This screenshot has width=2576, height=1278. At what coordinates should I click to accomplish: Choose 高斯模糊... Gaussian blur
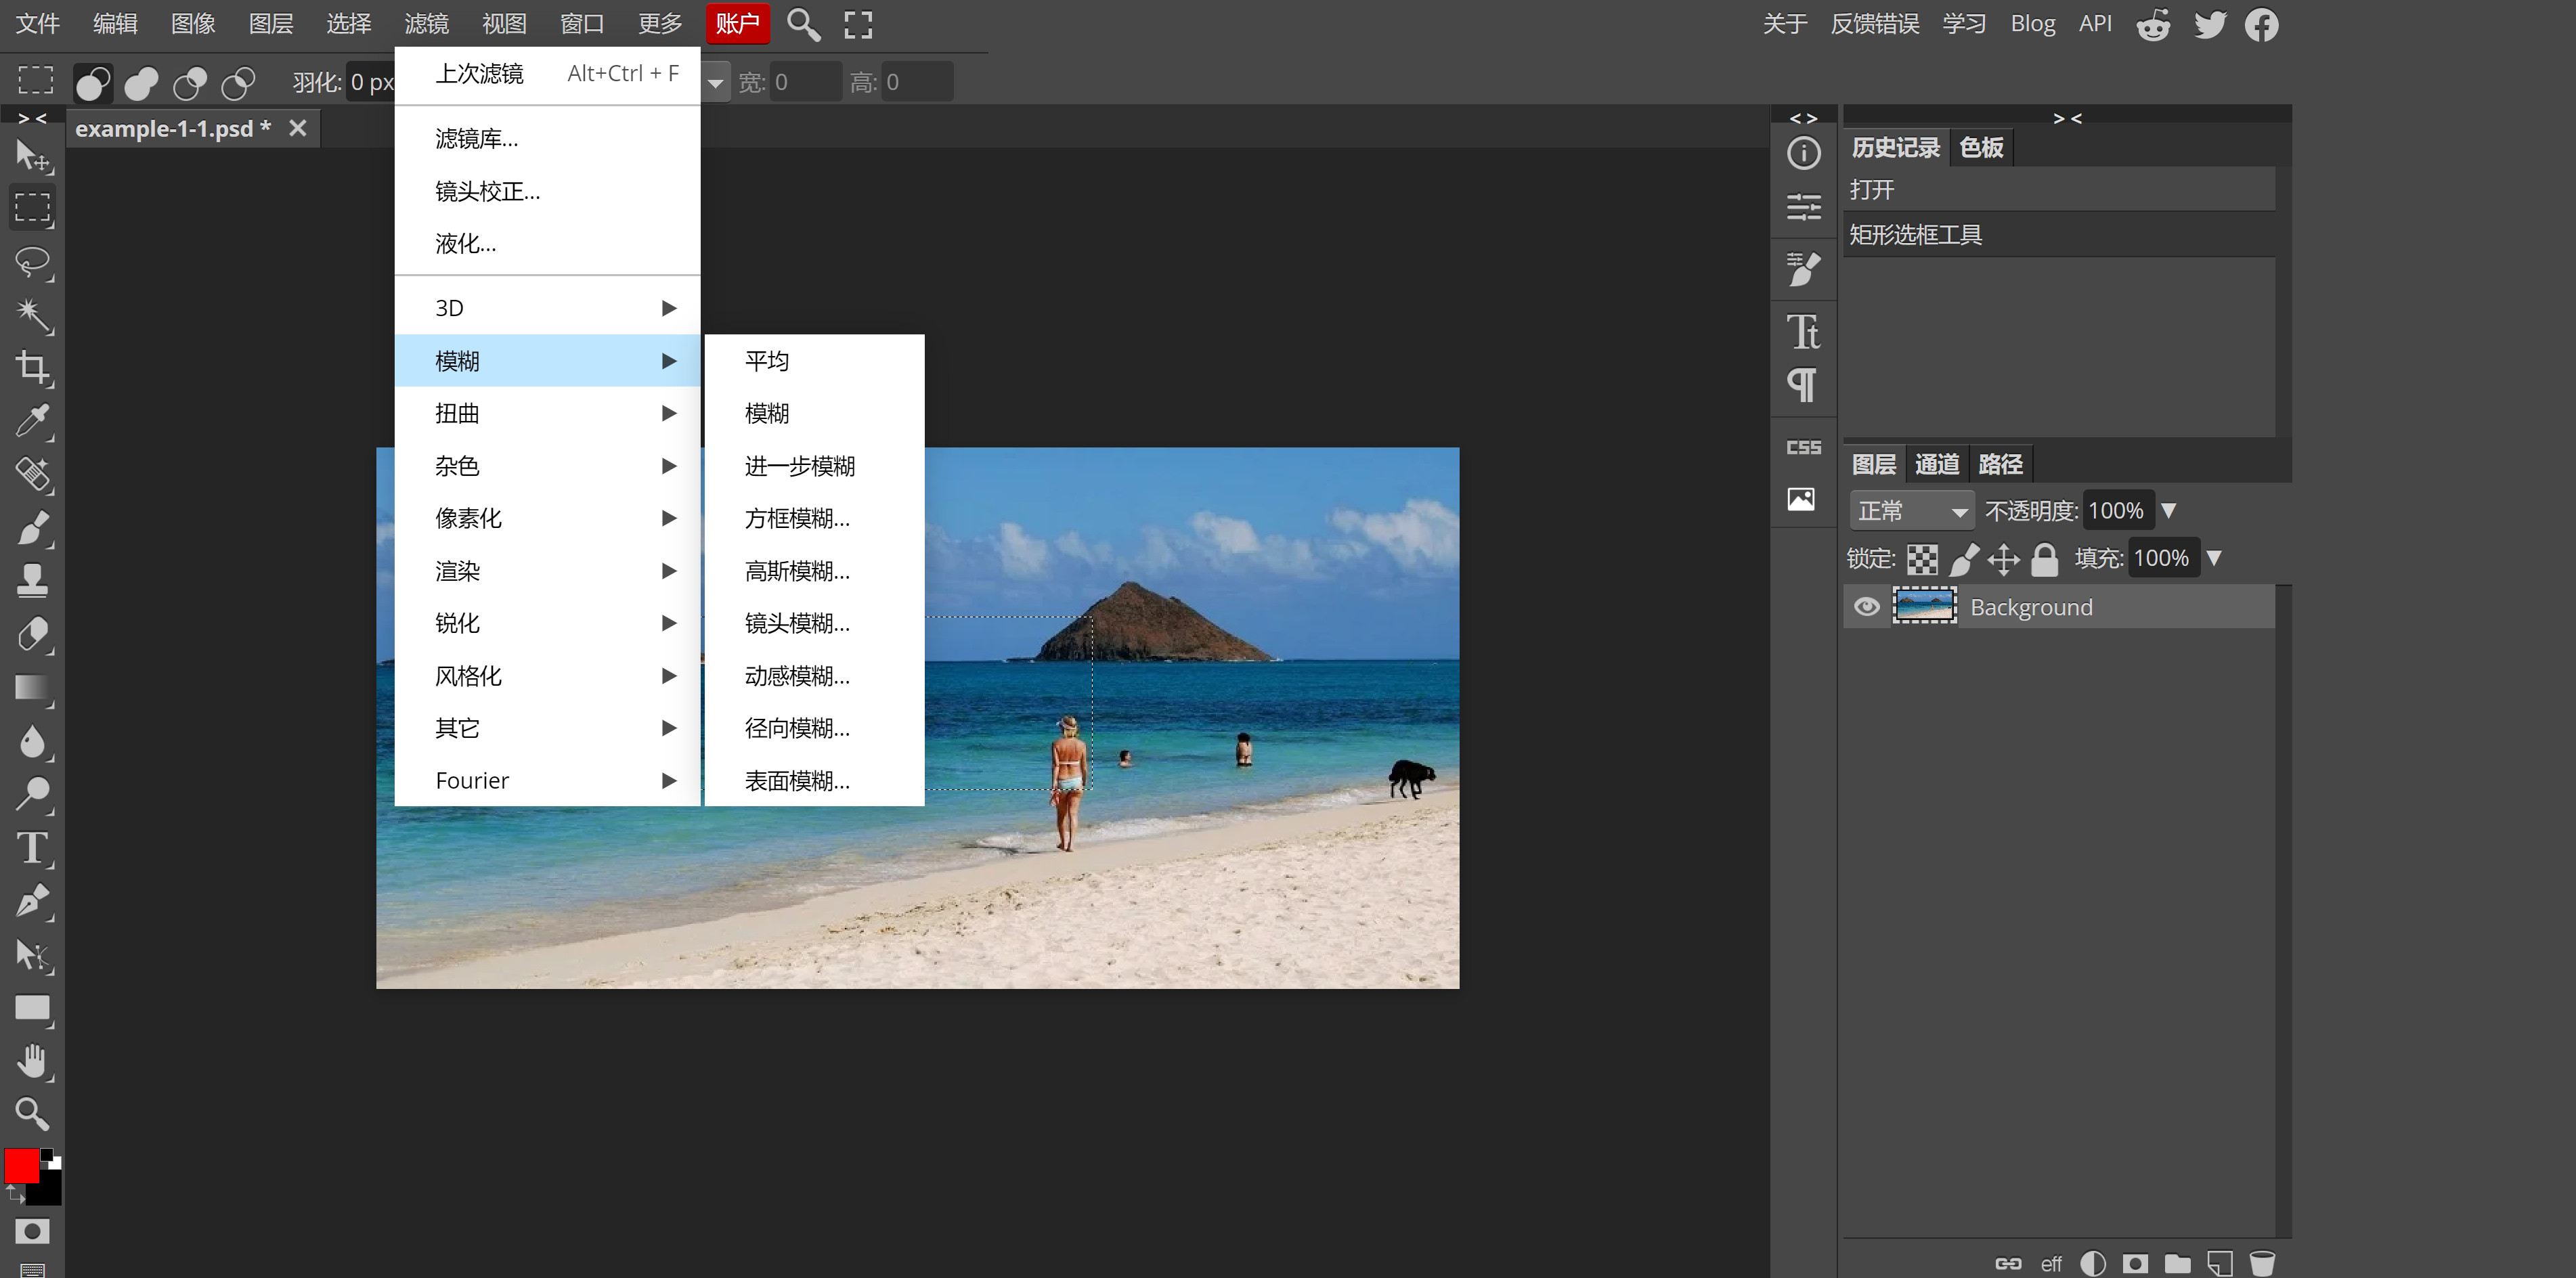pyautogui.click(x=814, y=571)
